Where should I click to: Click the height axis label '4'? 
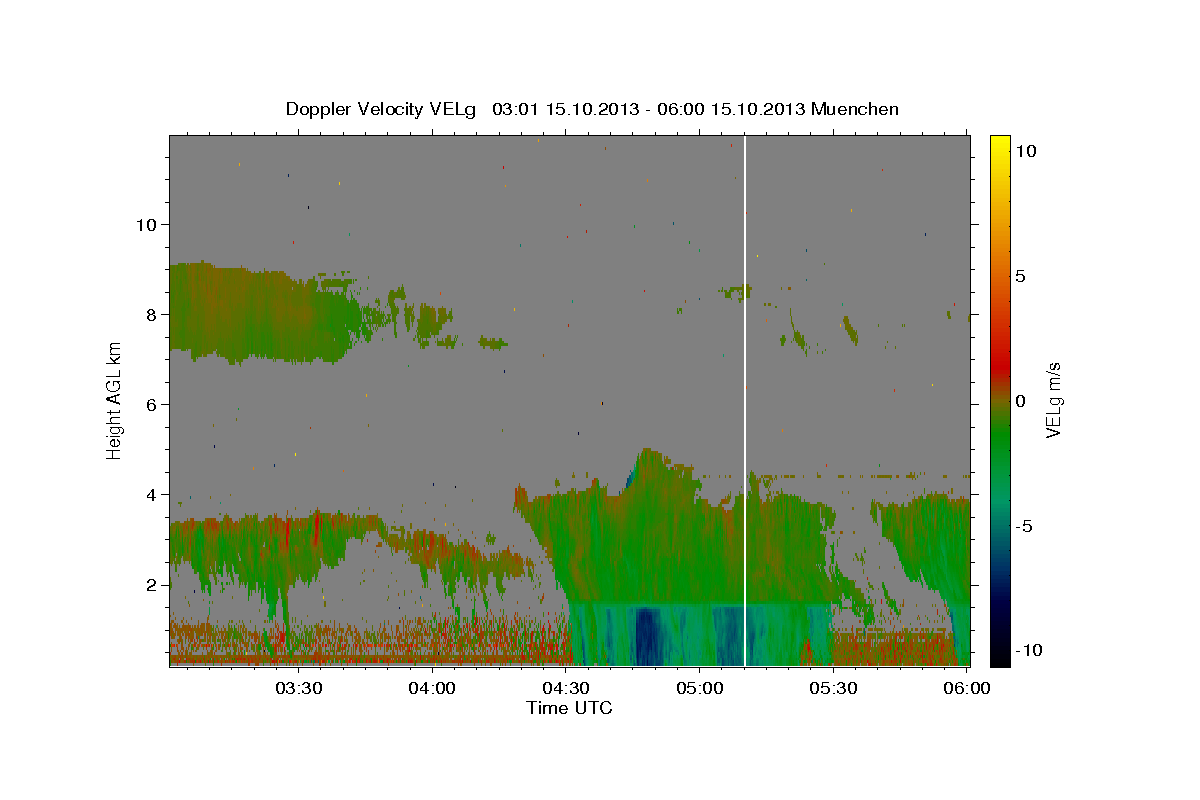(x=151, y=494)
